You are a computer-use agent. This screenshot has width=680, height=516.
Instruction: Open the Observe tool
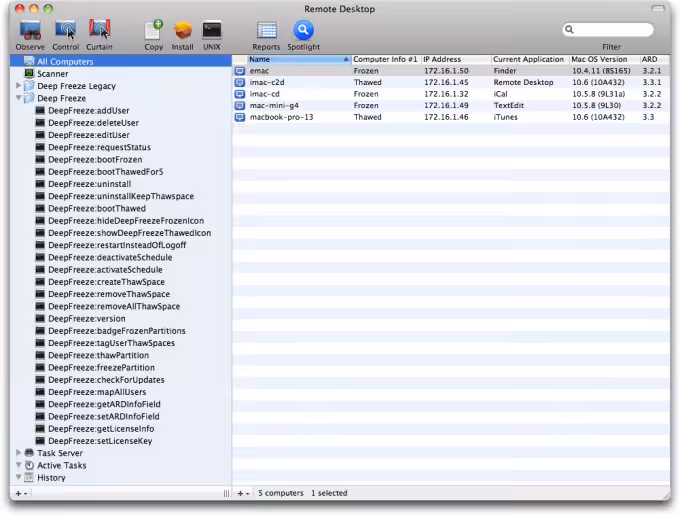pyautogui.click(x=30, y=35)
